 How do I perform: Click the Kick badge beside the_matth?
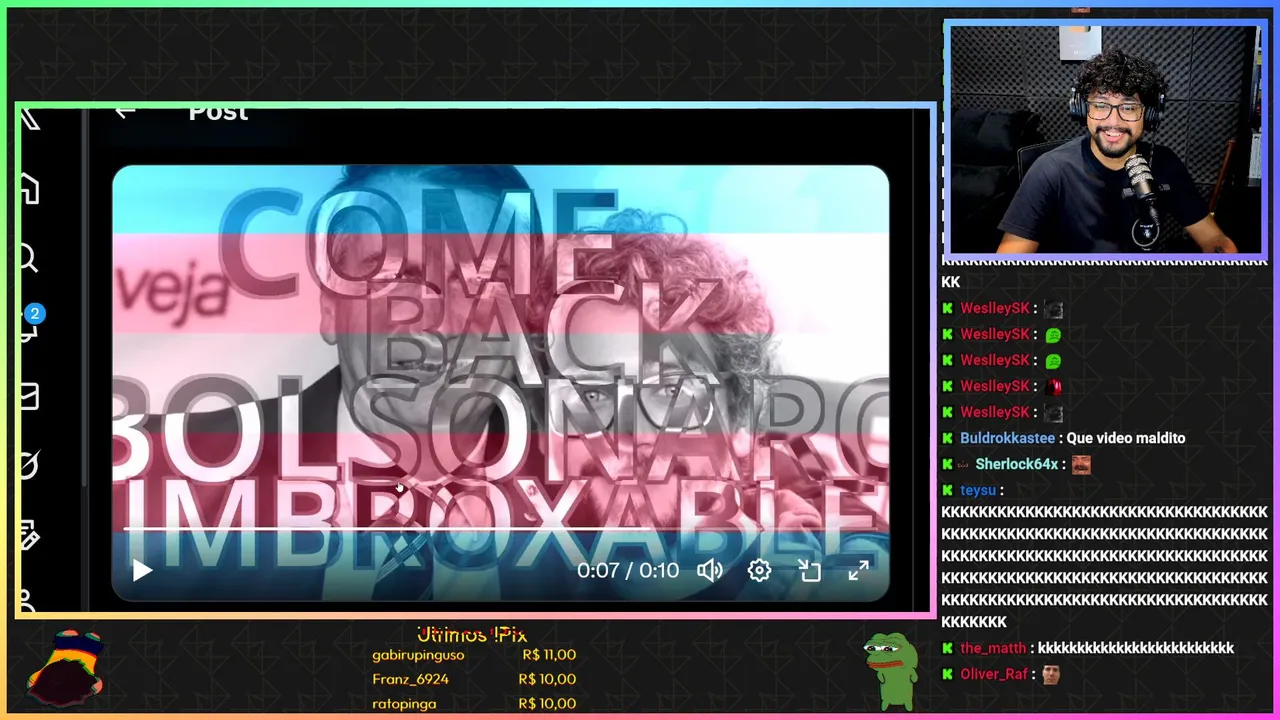coord(948,648)
